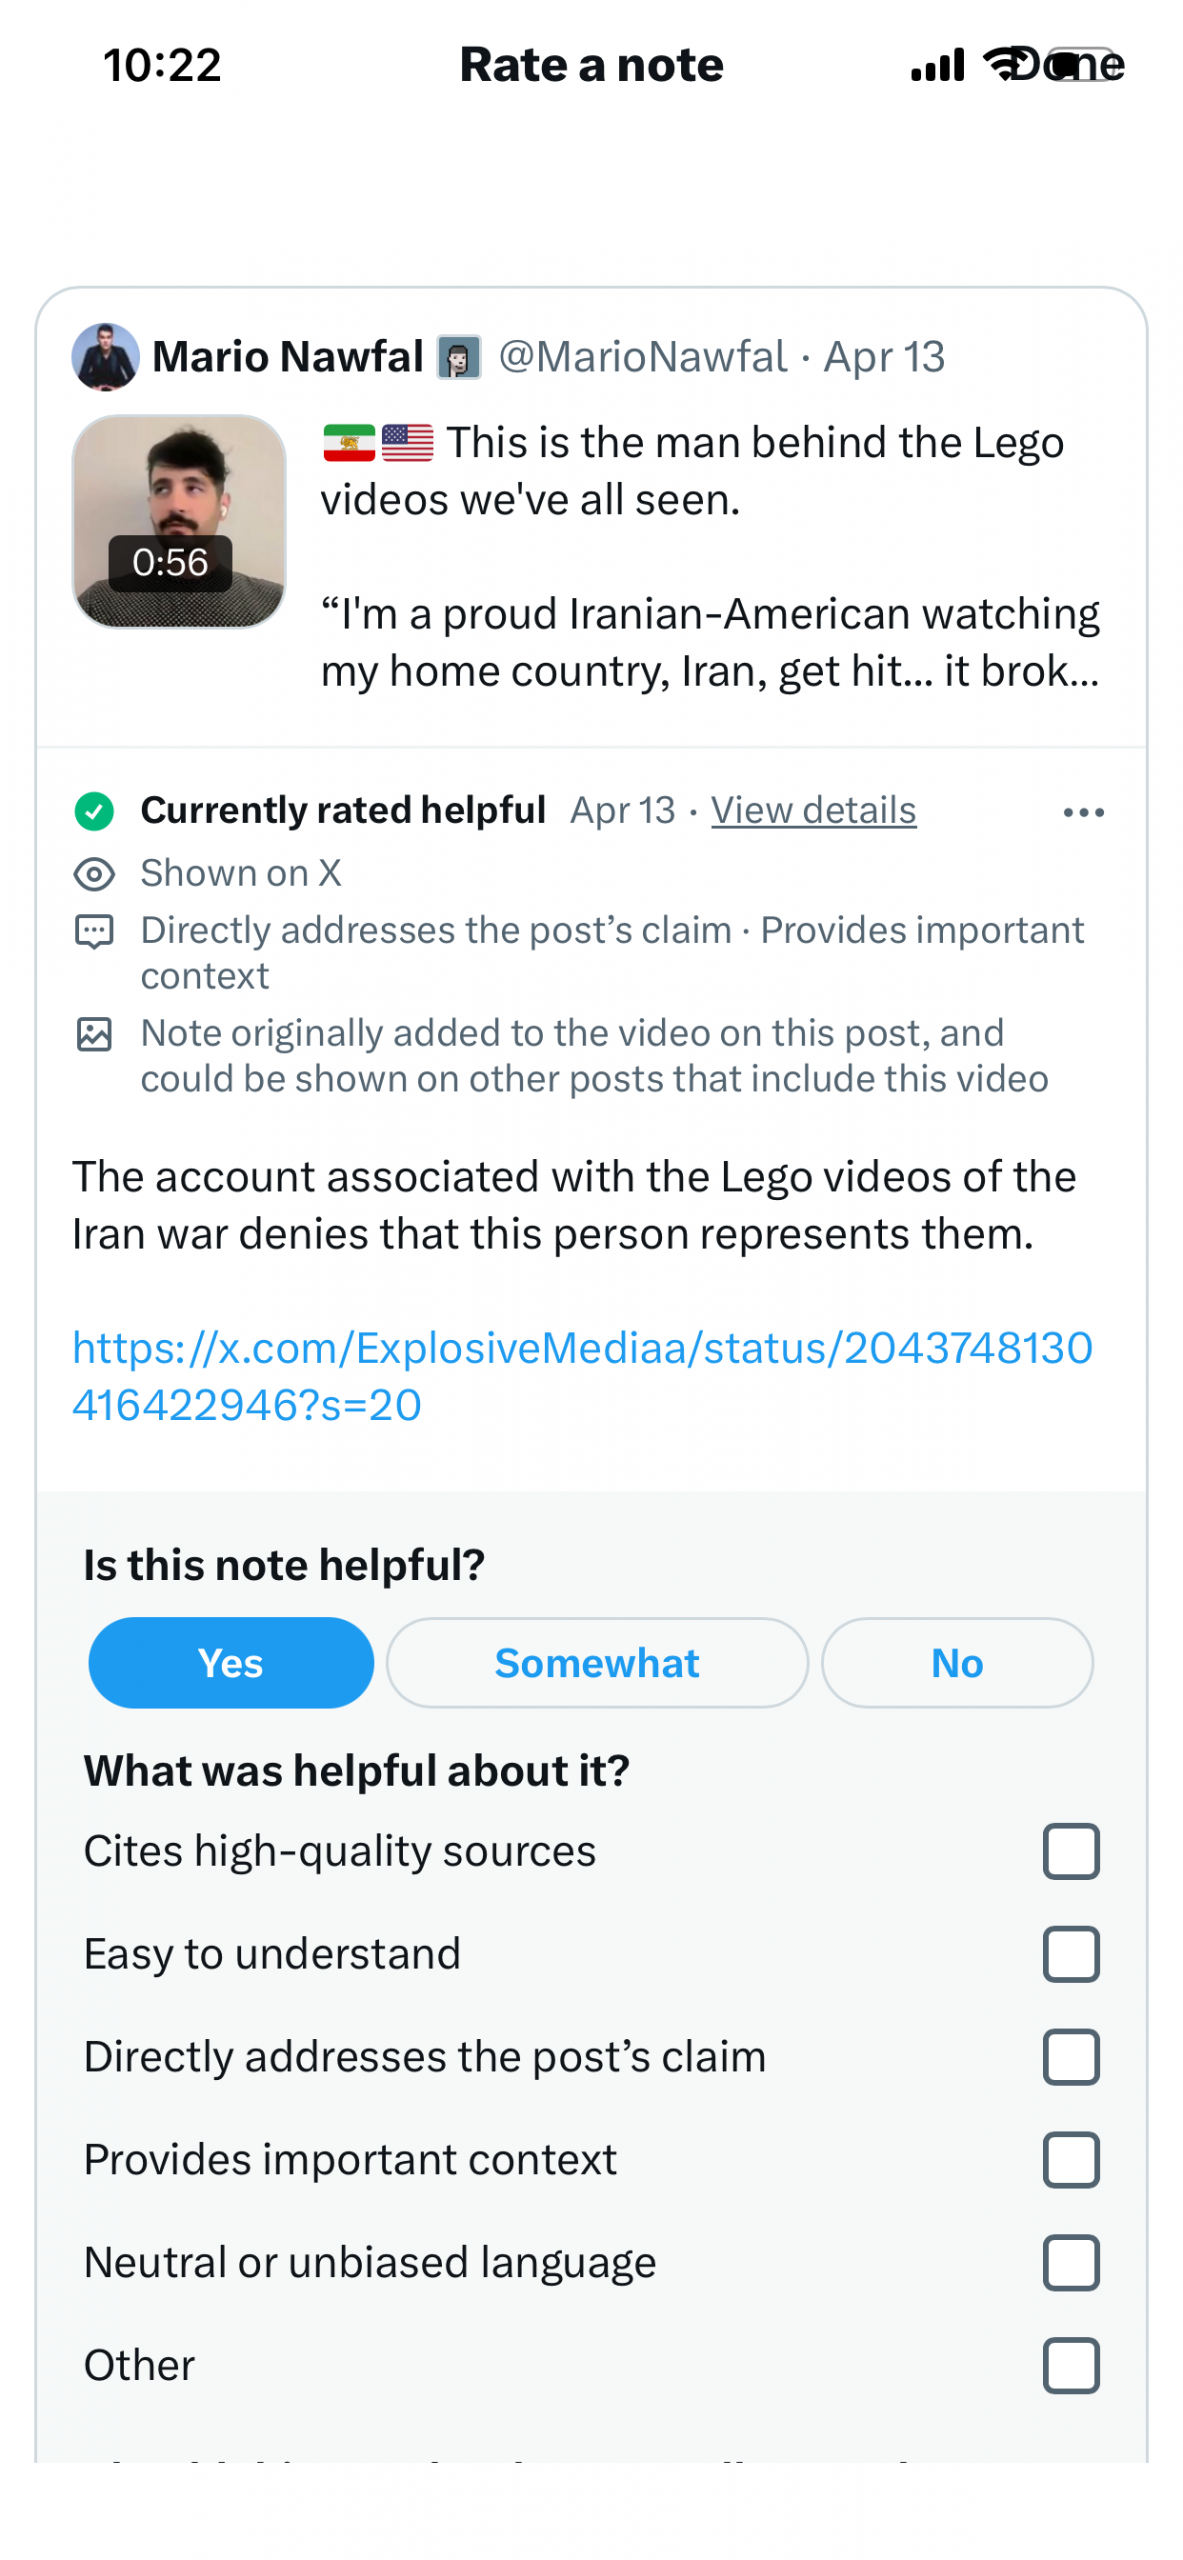Click the affiliate badge next to Mario Nawfal

pyautogui.click(x=459, y=357)
